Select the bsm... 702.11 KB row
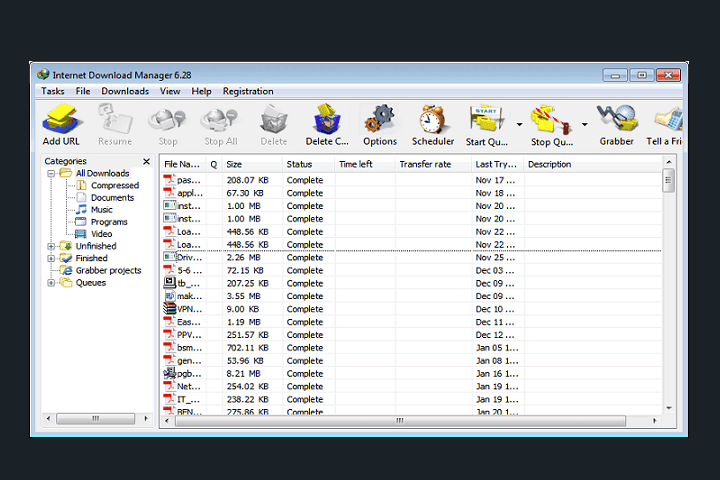The height and width of the screenshot is (480, 720). [x=411, y=348]
